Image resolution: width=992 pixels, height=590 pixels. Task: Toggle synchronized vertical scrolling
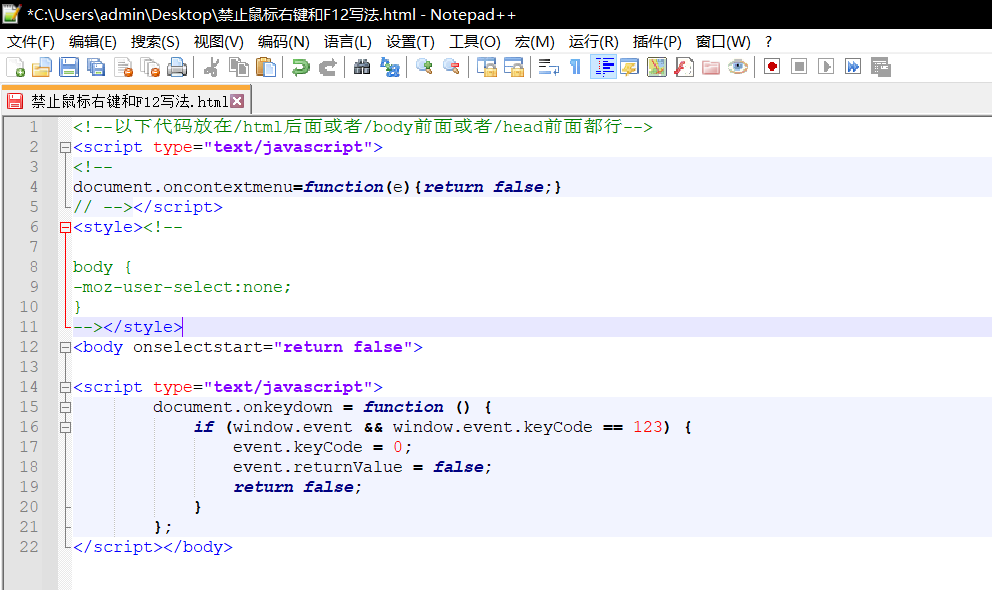point(486,67)
